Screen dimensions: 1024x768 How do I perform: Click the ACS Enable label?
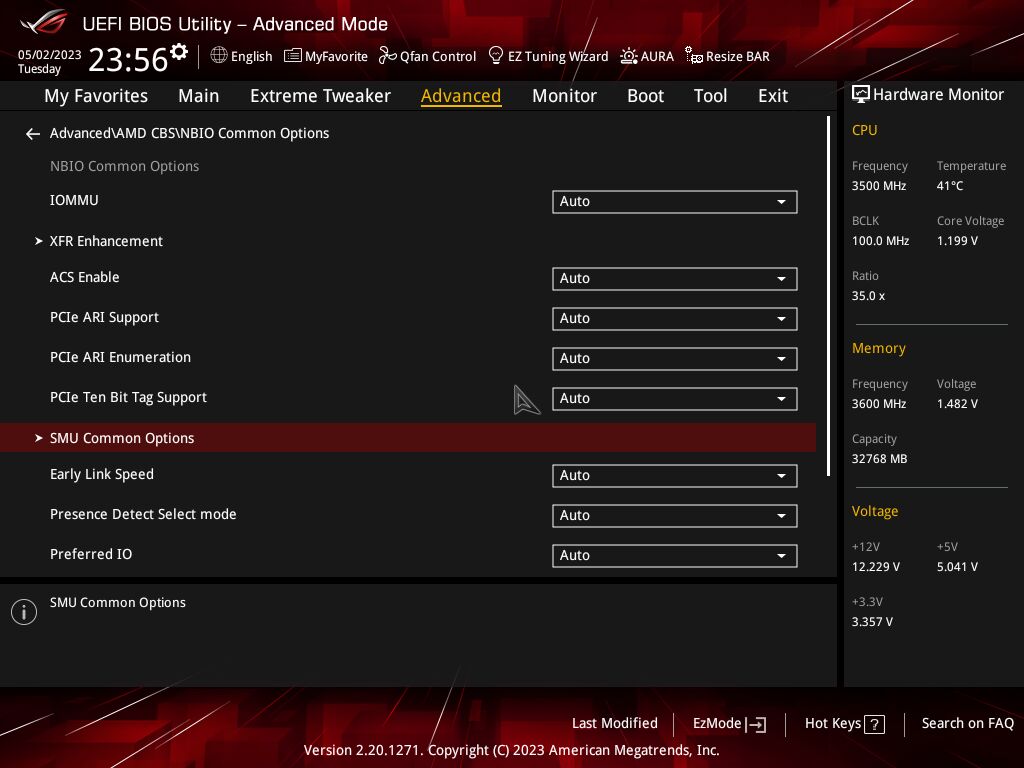(x=85, y=278)
